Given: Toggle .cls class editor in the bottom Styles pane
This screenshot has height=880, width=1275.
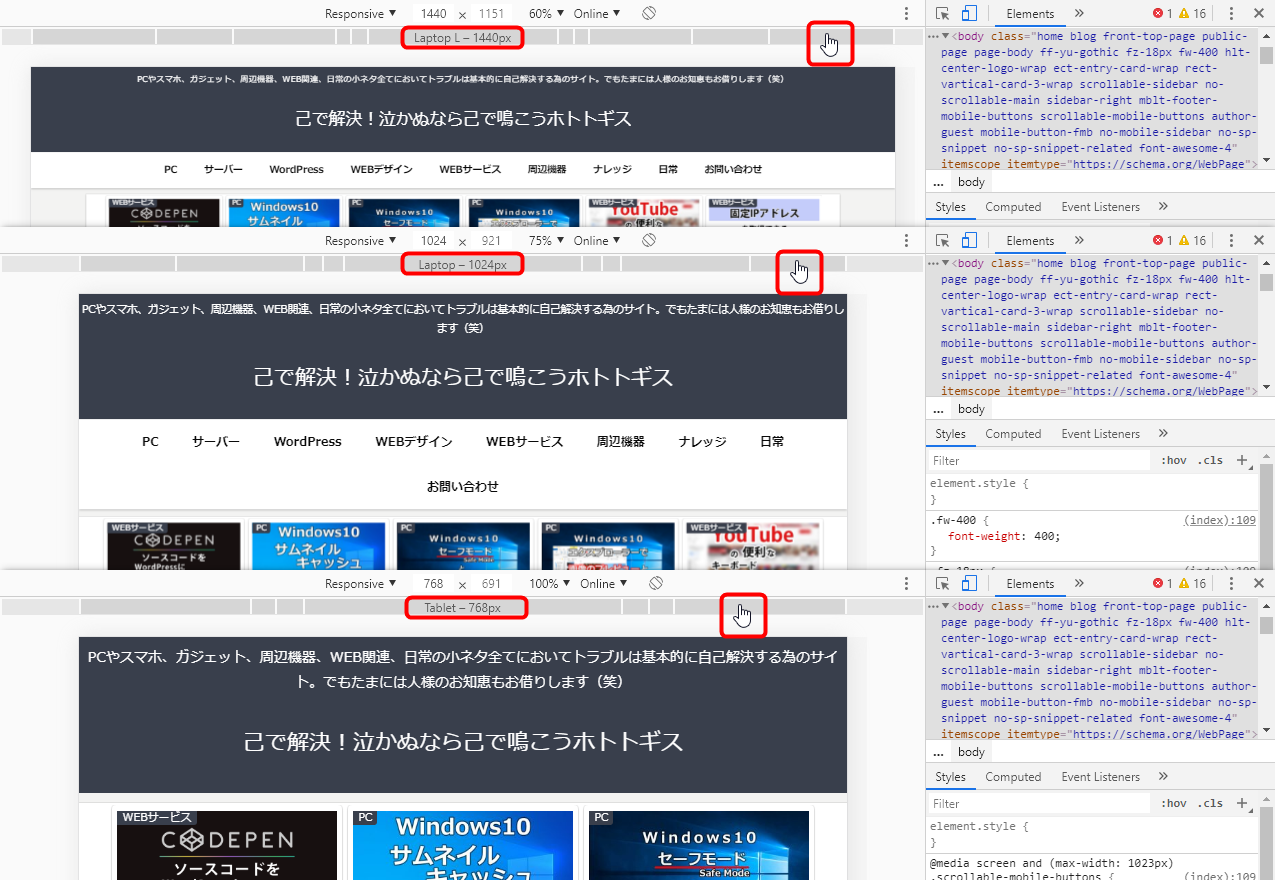Looking at the screenshot, I should 1211,804.
